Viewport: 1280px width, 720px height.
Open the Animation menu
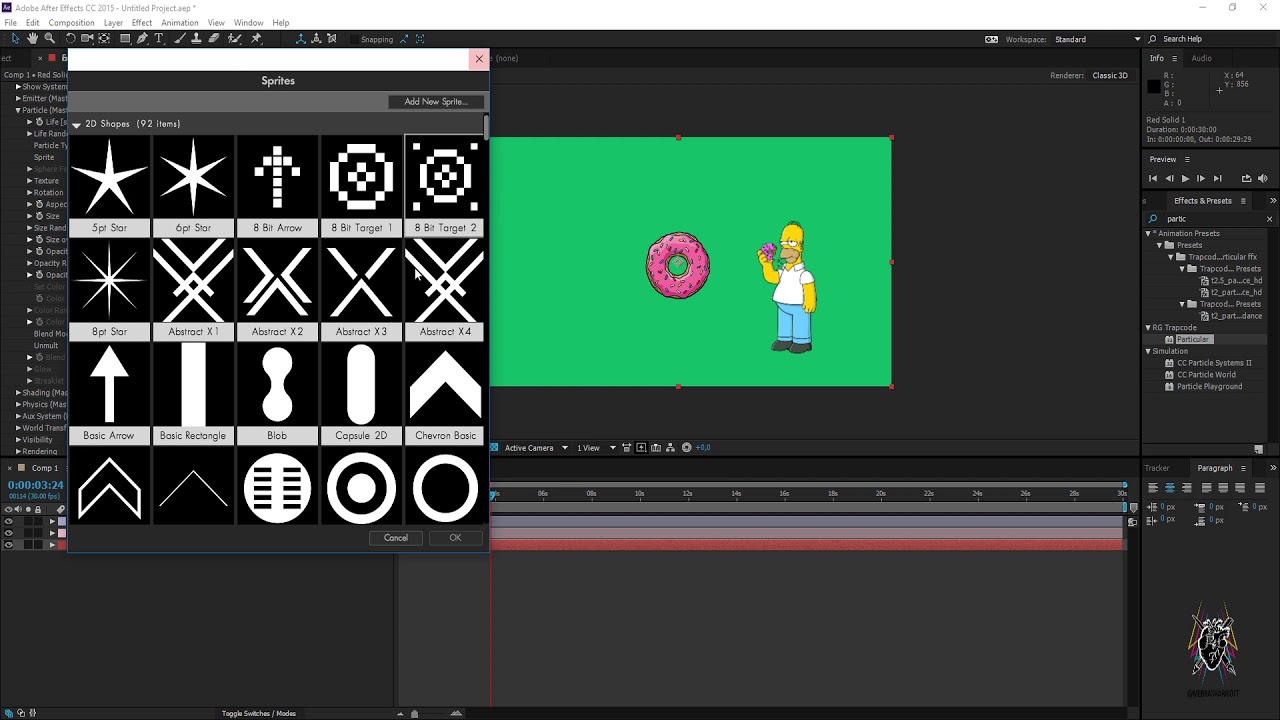tap(180, 22)
